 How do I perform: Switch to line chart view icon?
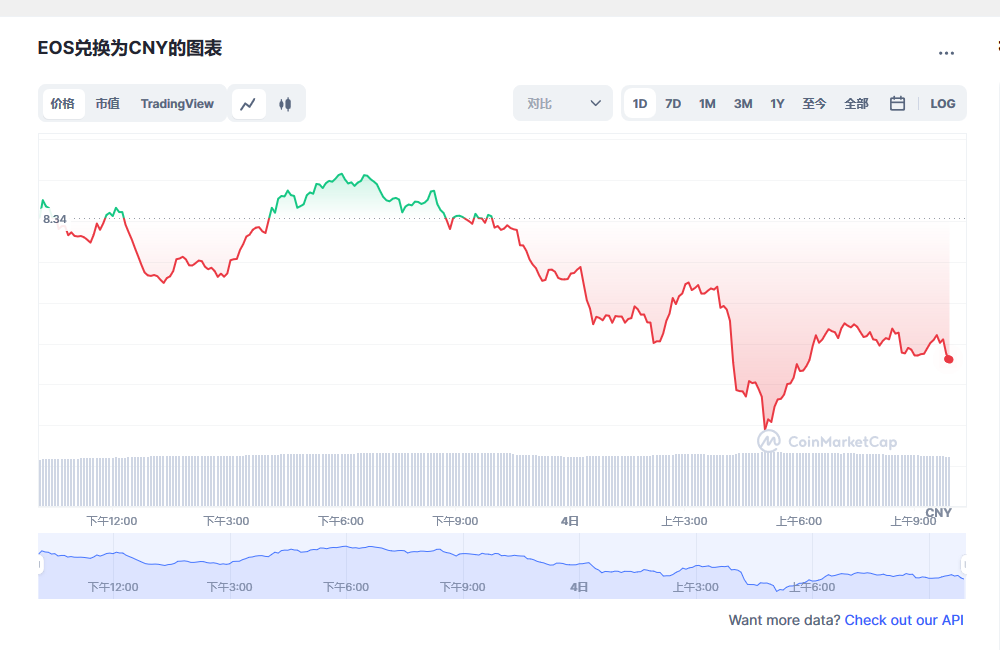[x=248, y=104]
